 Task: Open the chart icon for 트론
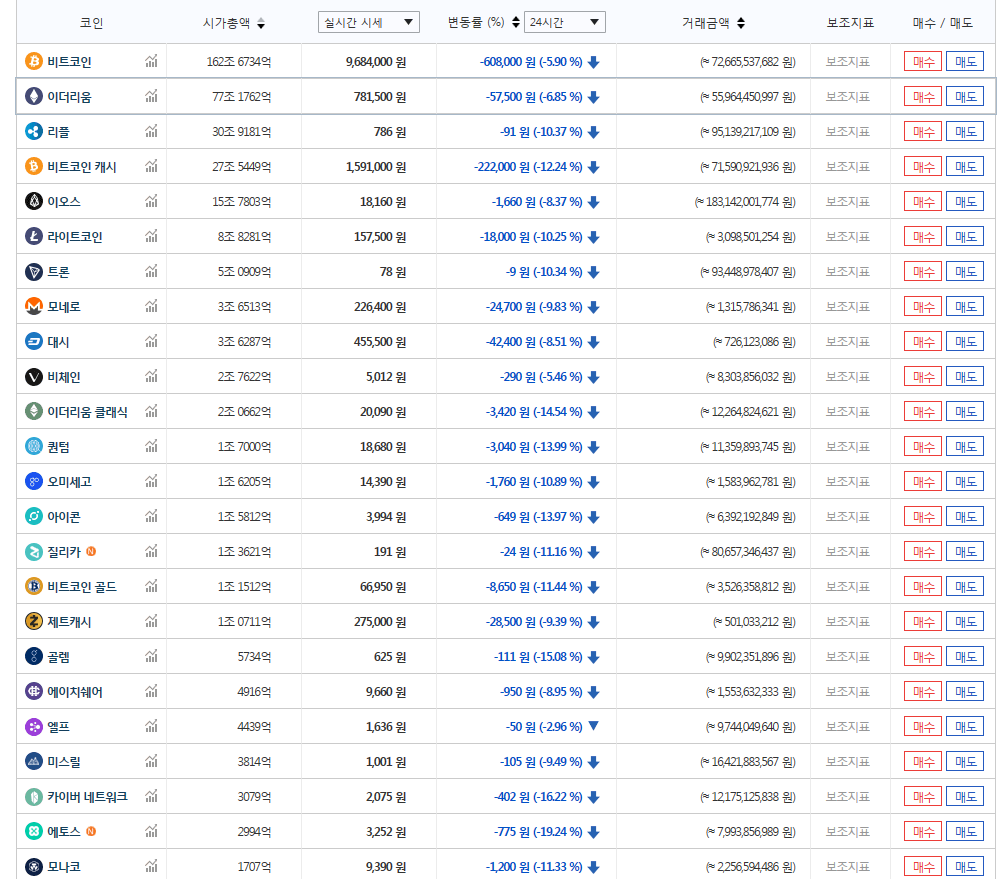pos(151,272)
